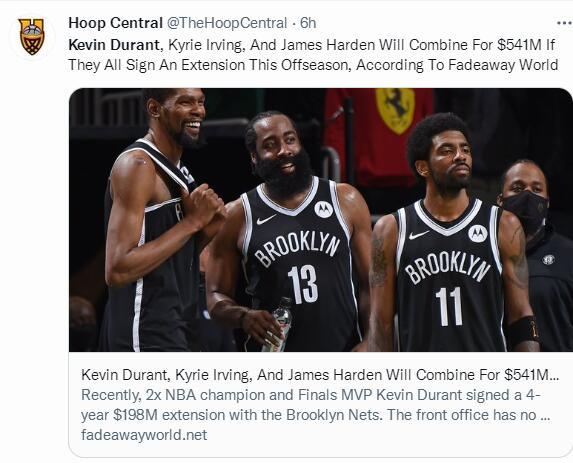Screen dimensions: 573x463
Task: Click jersey number 11 in the photo
Action: 449,306
